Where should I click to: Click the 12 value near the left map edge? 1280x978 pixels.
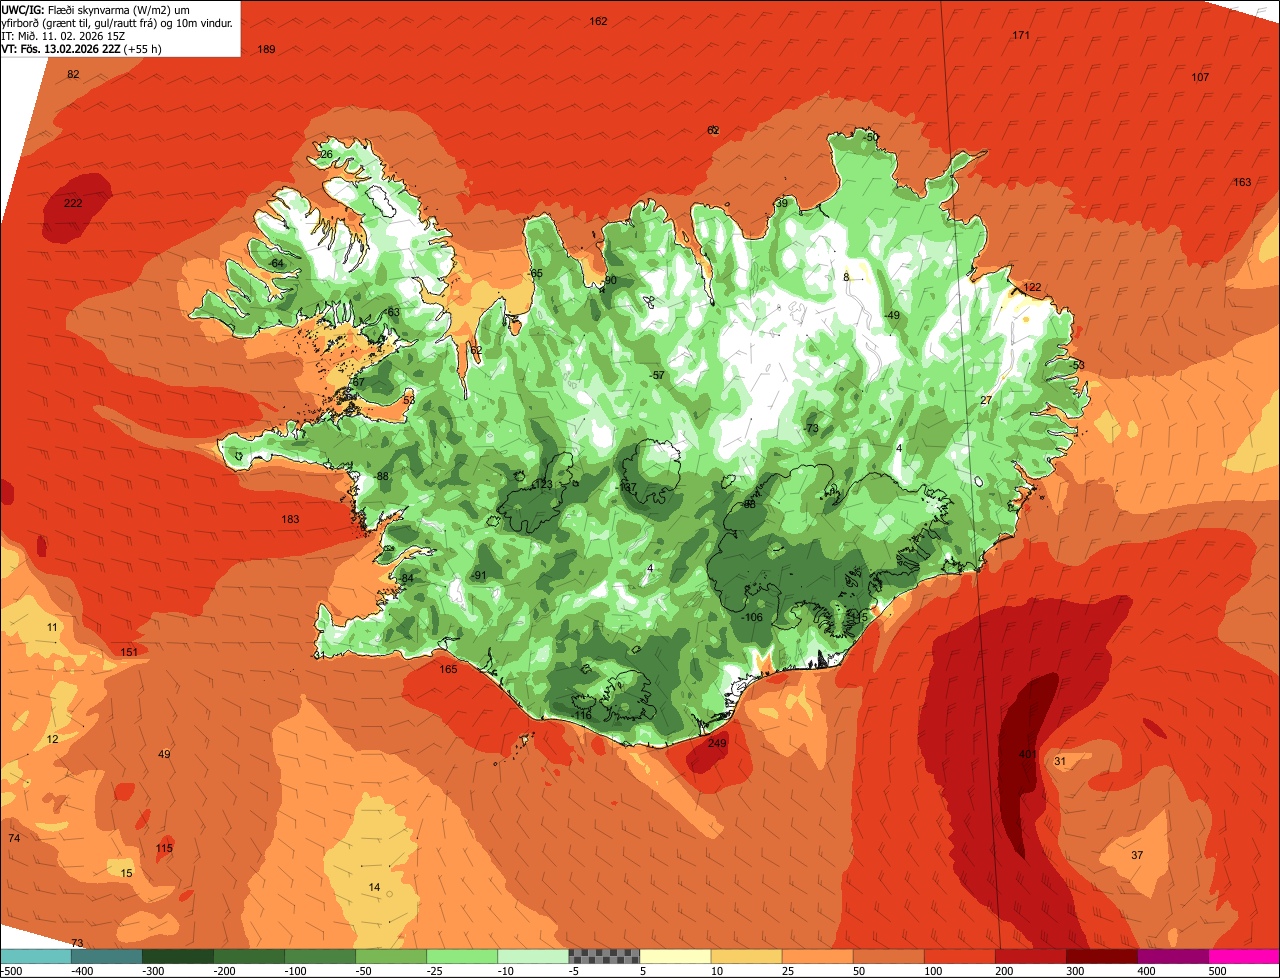[x=53, y=739]
